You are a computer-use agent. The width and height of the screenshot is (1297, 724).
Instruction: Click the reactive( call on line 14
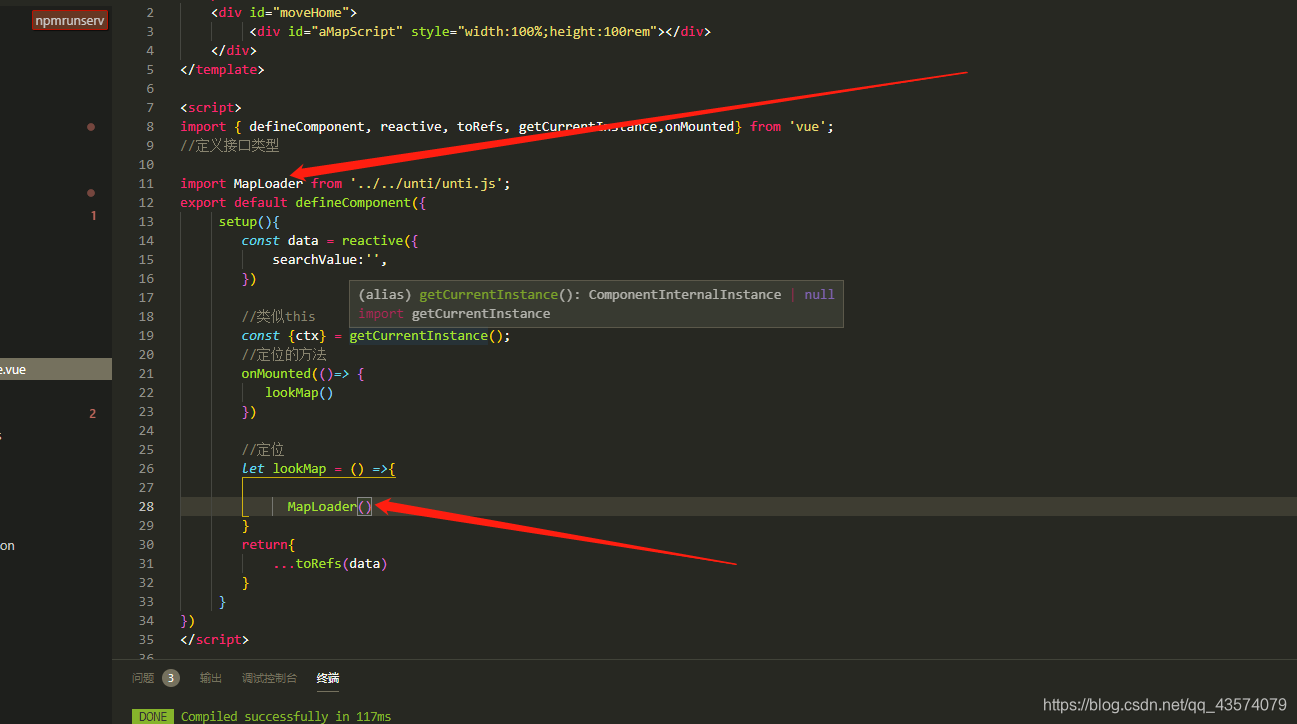(376, 241)
